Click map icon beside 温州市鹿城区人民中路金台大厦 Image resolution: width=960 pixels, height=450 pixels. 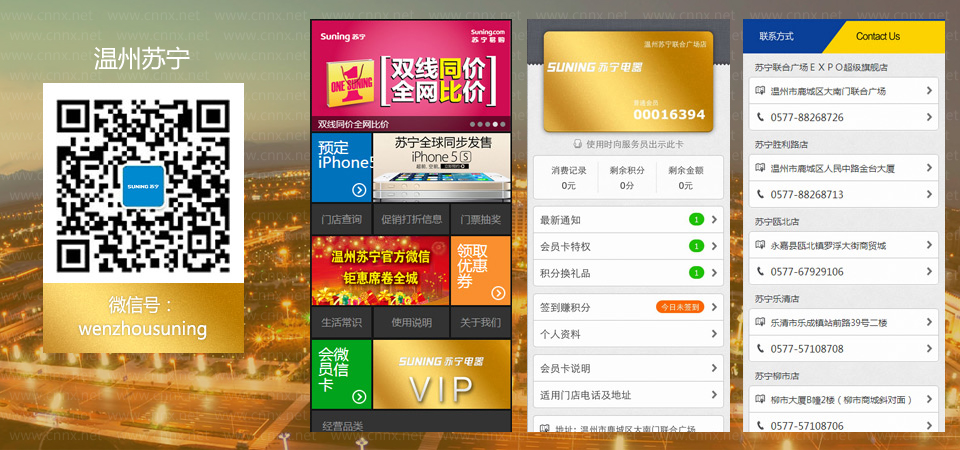[760, 168]
